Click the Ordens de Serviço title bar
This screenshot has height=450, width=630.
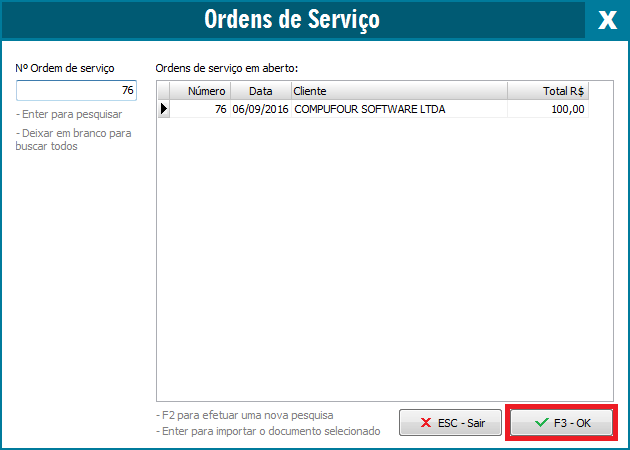292,20
